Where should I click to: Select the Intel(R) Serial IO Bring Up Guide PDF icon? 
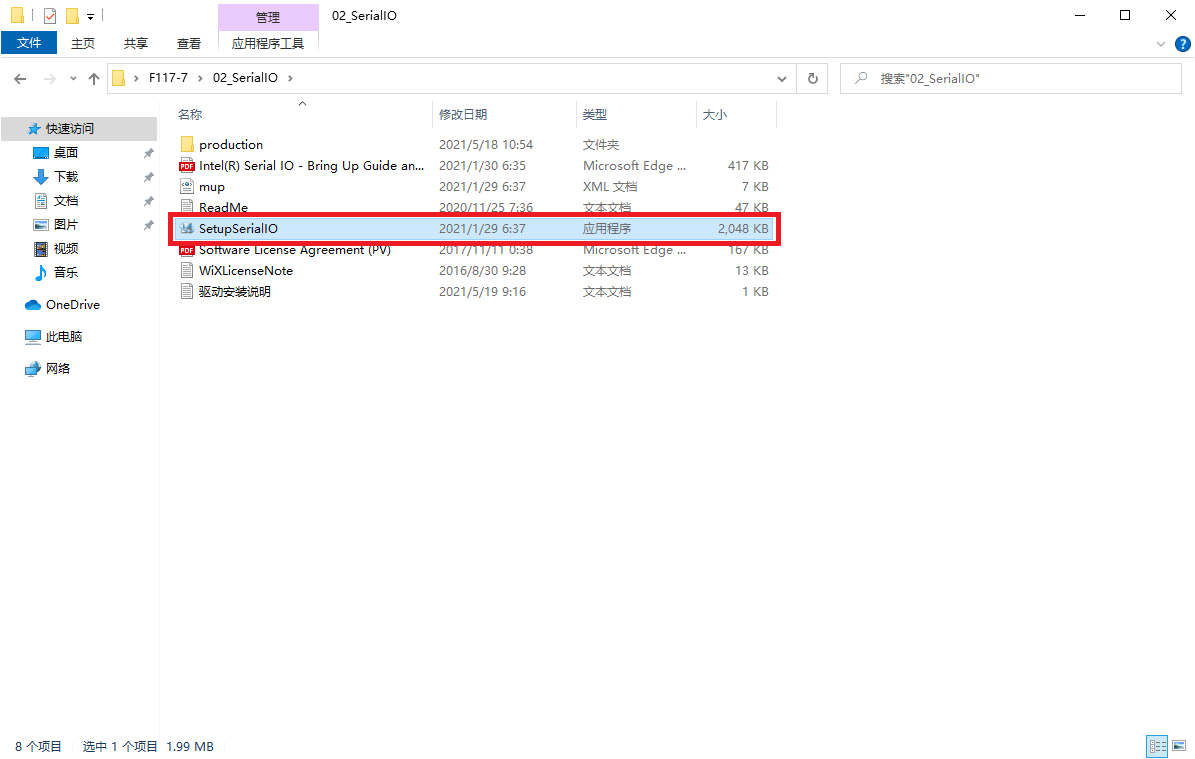coord(187,165)
